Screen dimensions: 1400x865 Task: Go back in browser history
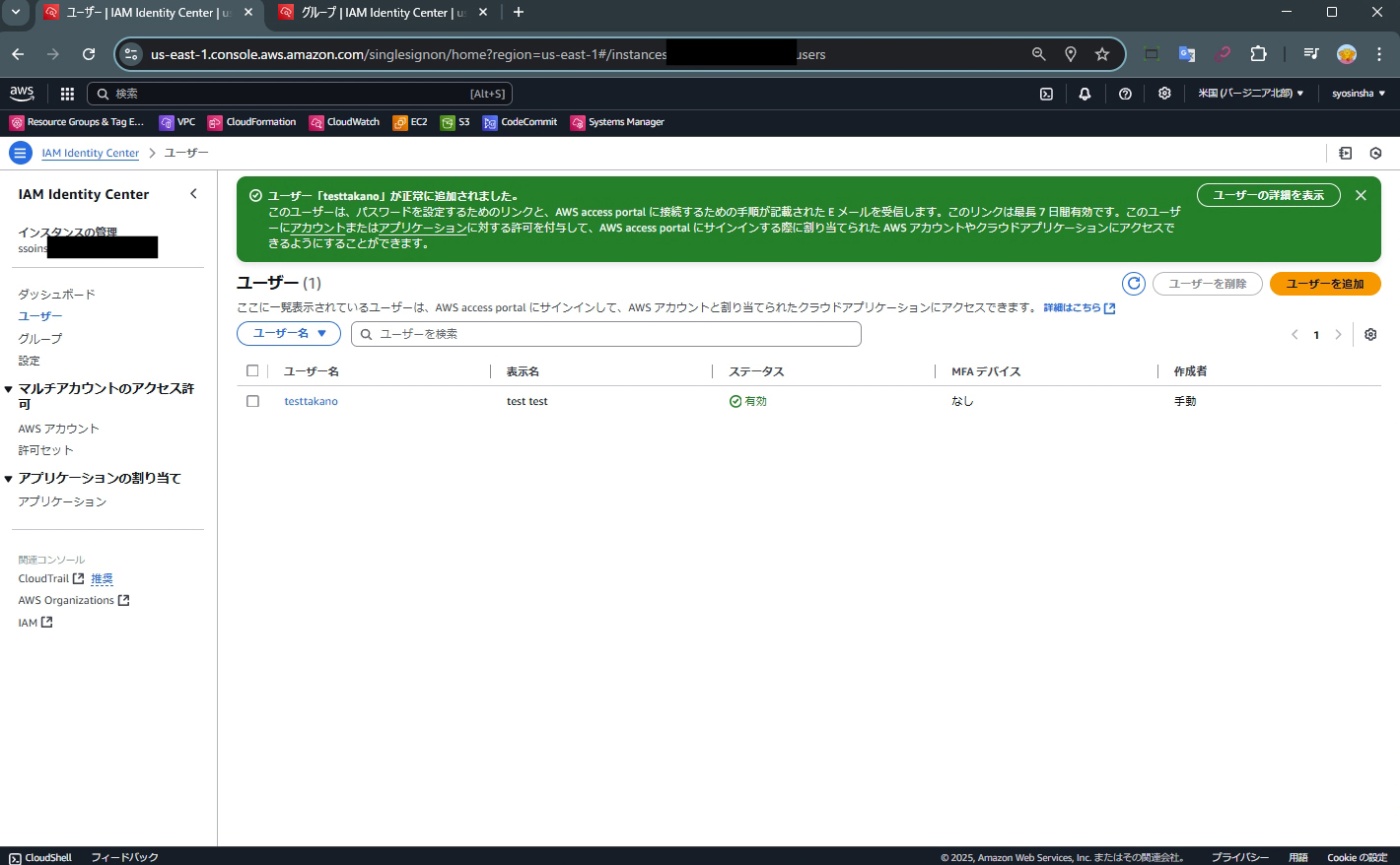(19, 54)
